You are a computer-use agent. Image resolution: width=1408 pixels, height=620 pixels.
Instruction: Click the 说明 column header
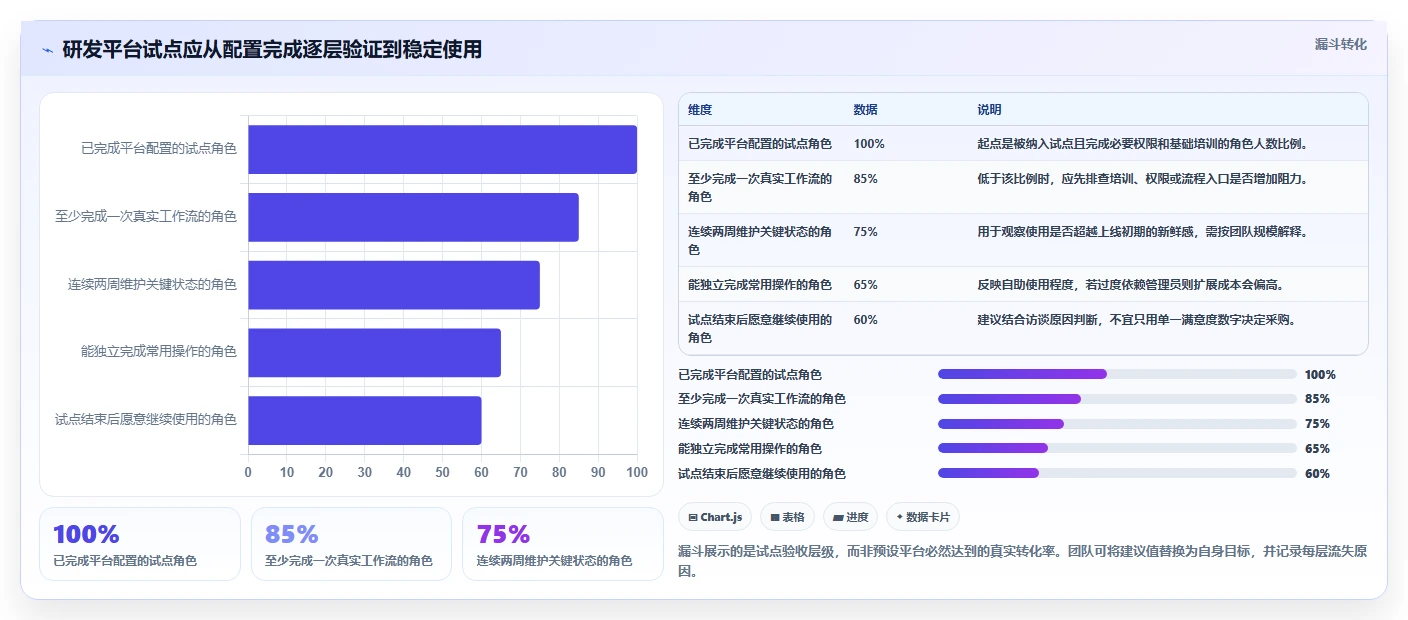pos(989,110)
